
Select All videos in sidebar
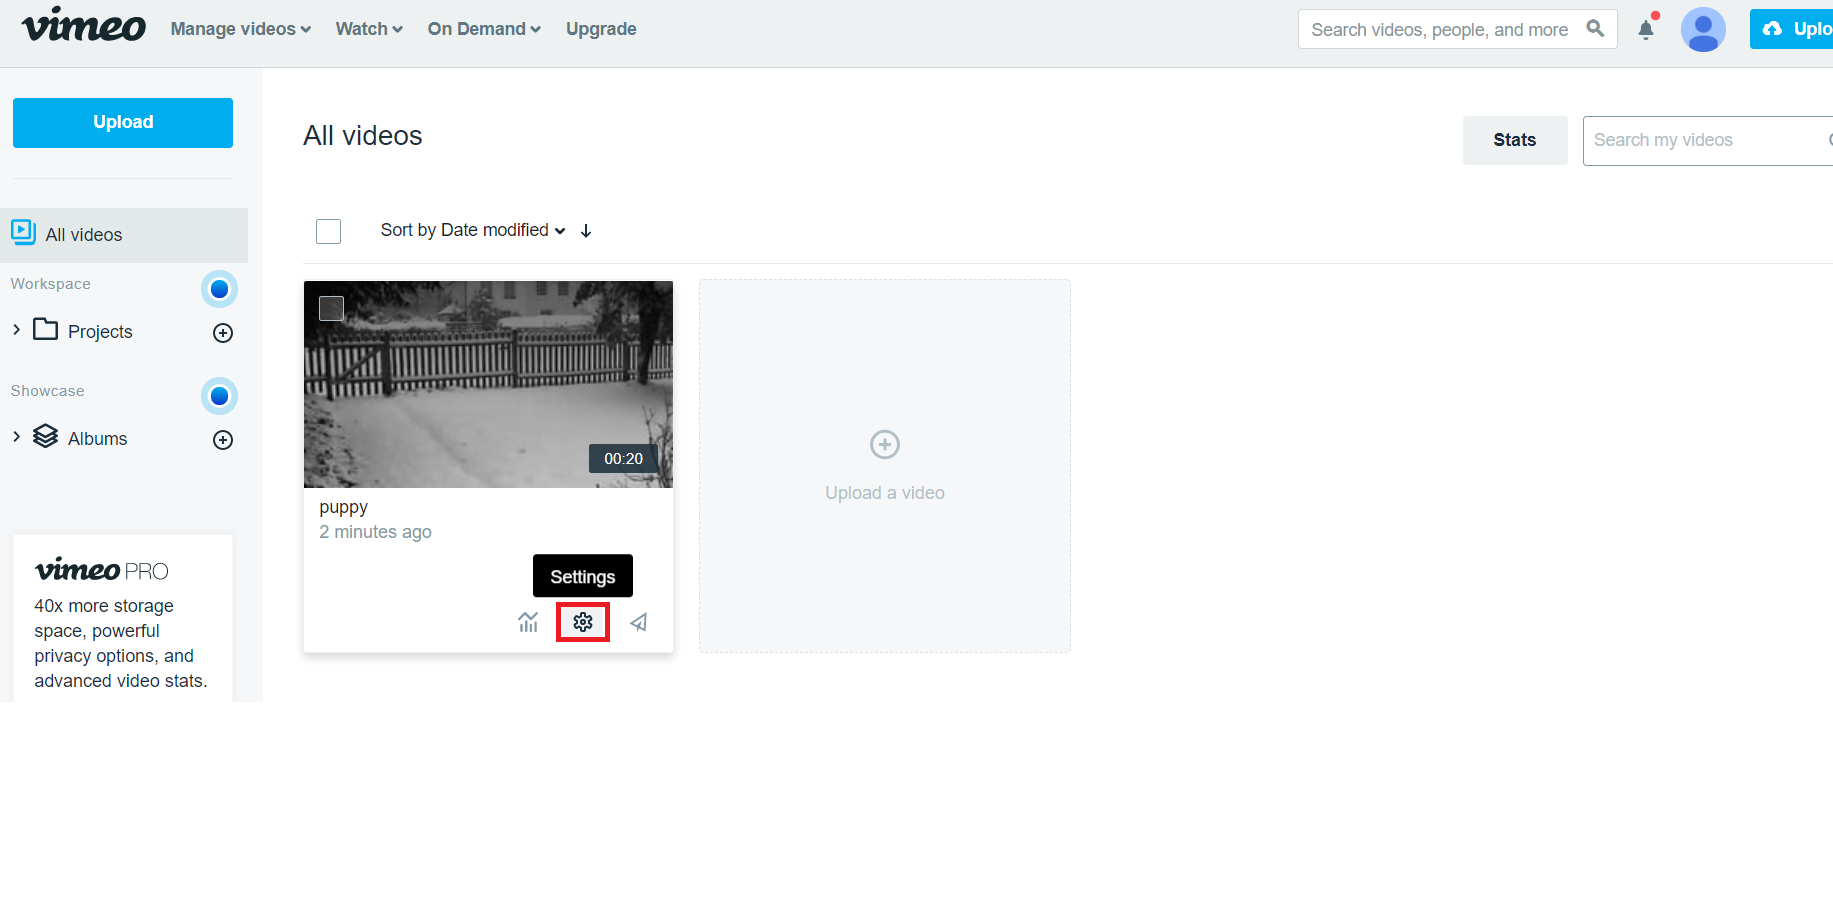[x=124, y=235]
